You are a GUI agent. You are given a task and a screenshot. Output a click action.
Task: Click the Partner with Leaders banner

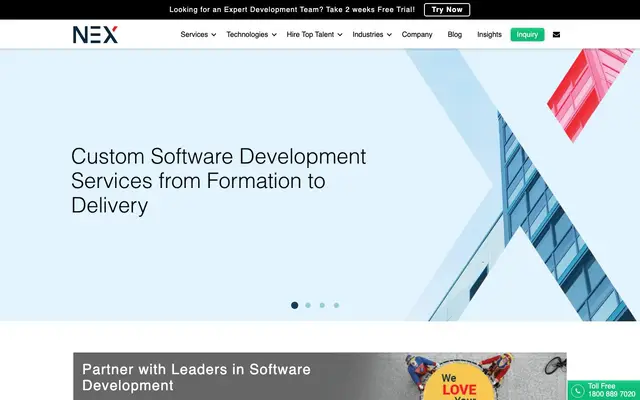[x=320, y=376]
